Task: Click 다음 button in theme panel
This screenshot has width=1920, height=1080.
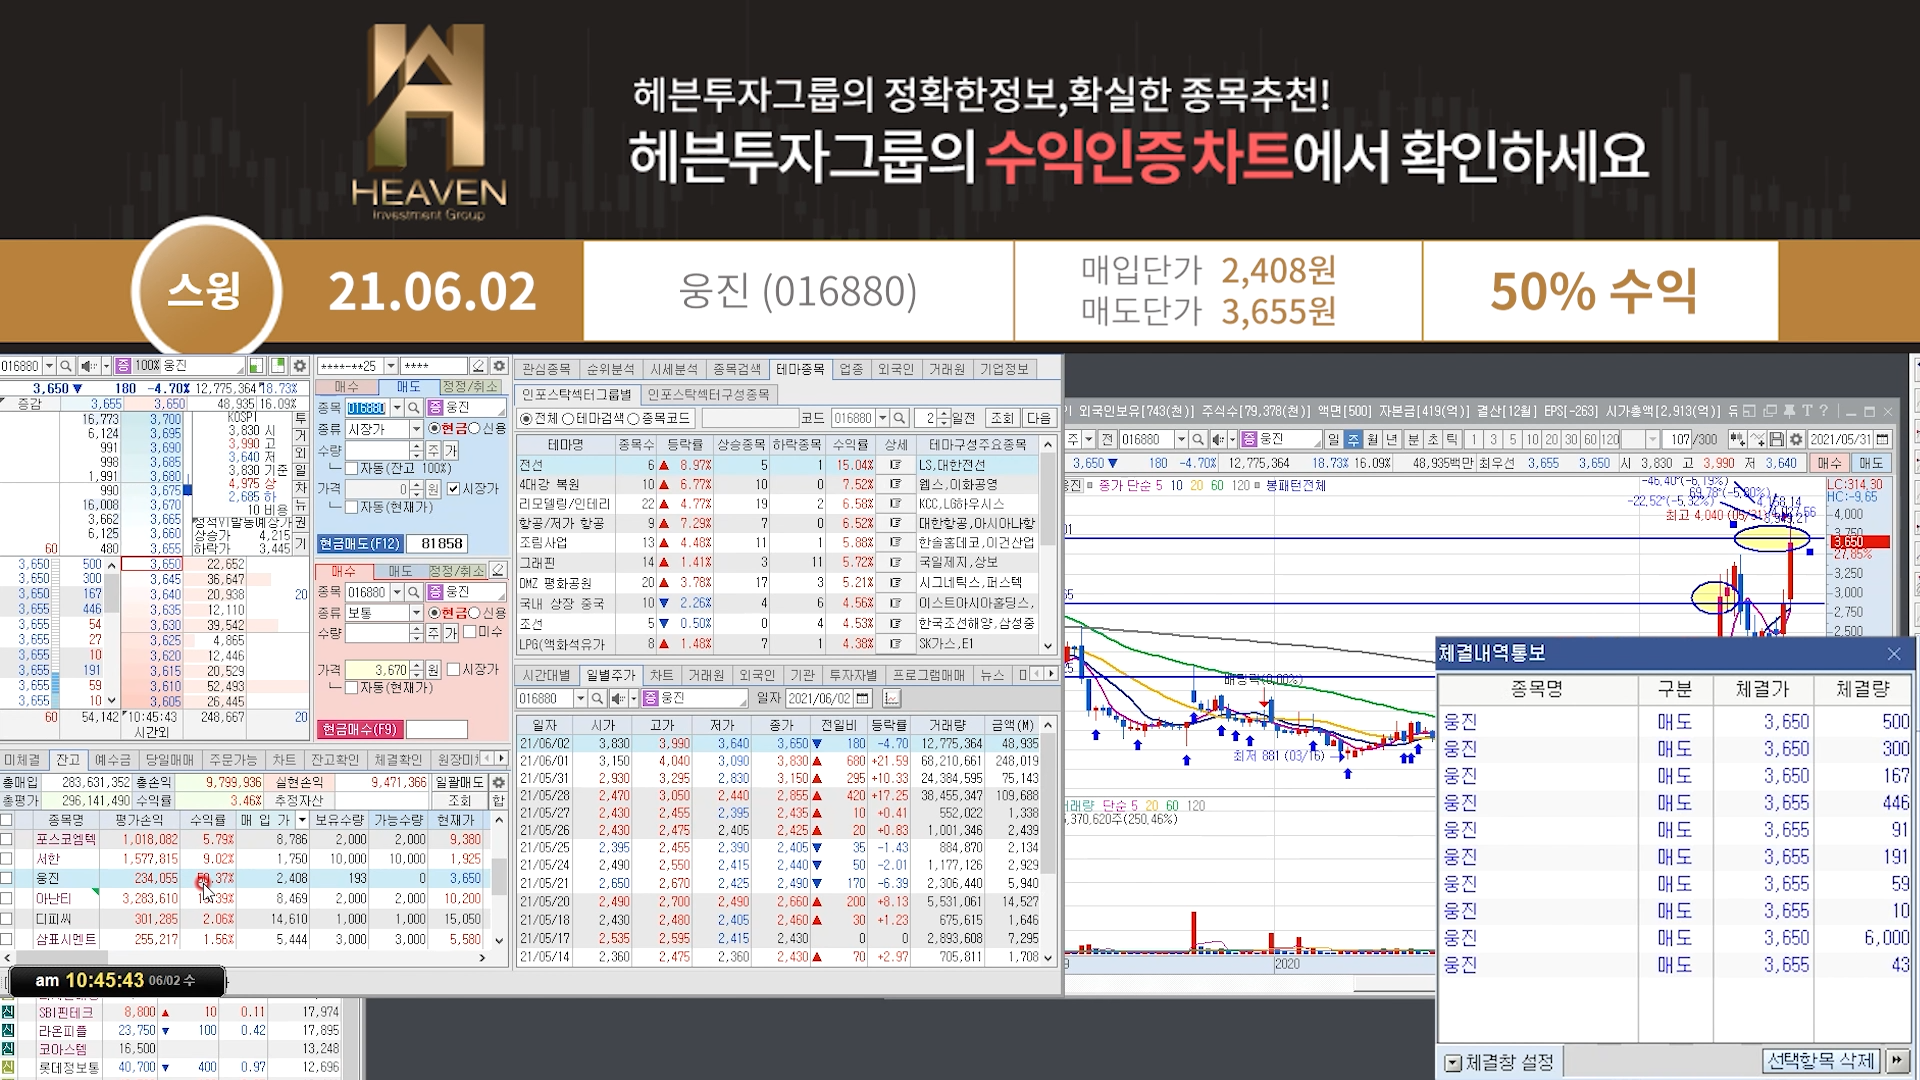Action: [x=1039, y=418]
